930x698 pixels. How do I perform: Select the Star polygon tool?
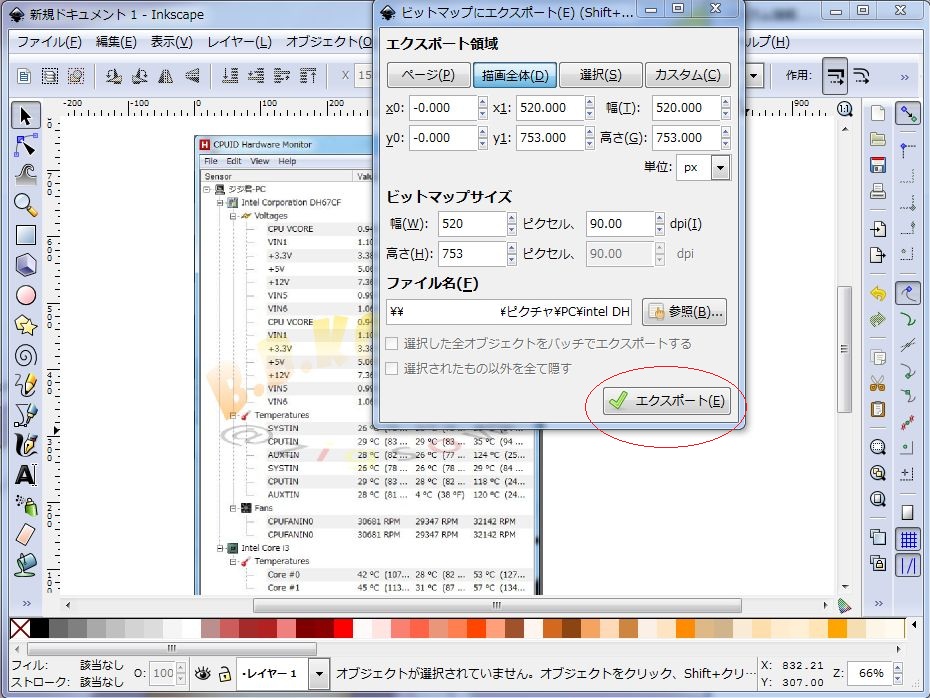pyautogui.click(x=26, y=325)
